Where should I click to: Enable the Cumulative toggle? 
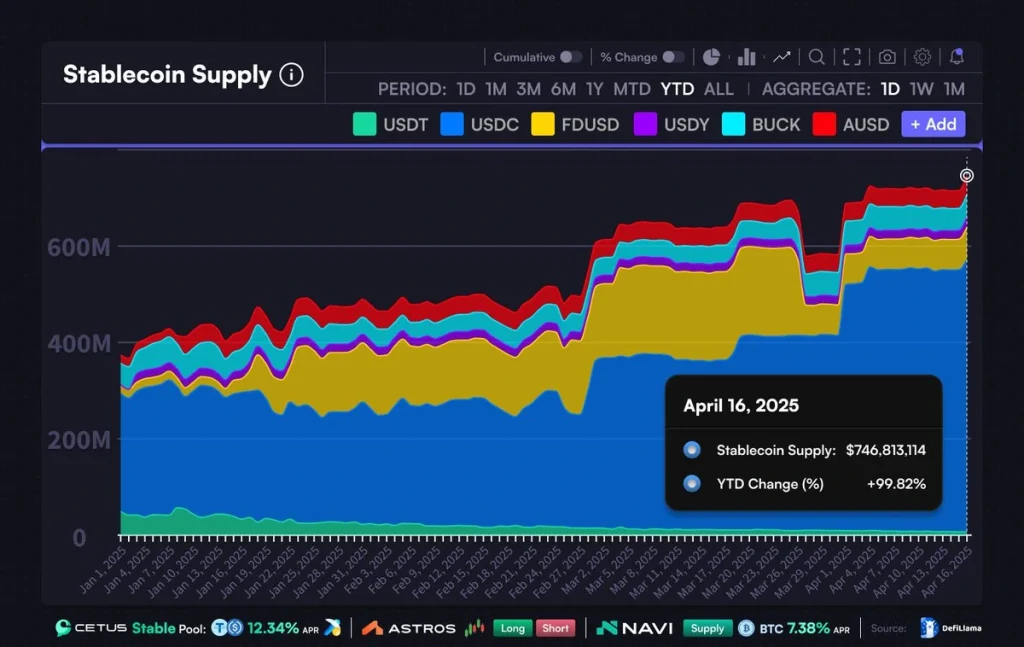pyautogui.click(x=570, y=57)
